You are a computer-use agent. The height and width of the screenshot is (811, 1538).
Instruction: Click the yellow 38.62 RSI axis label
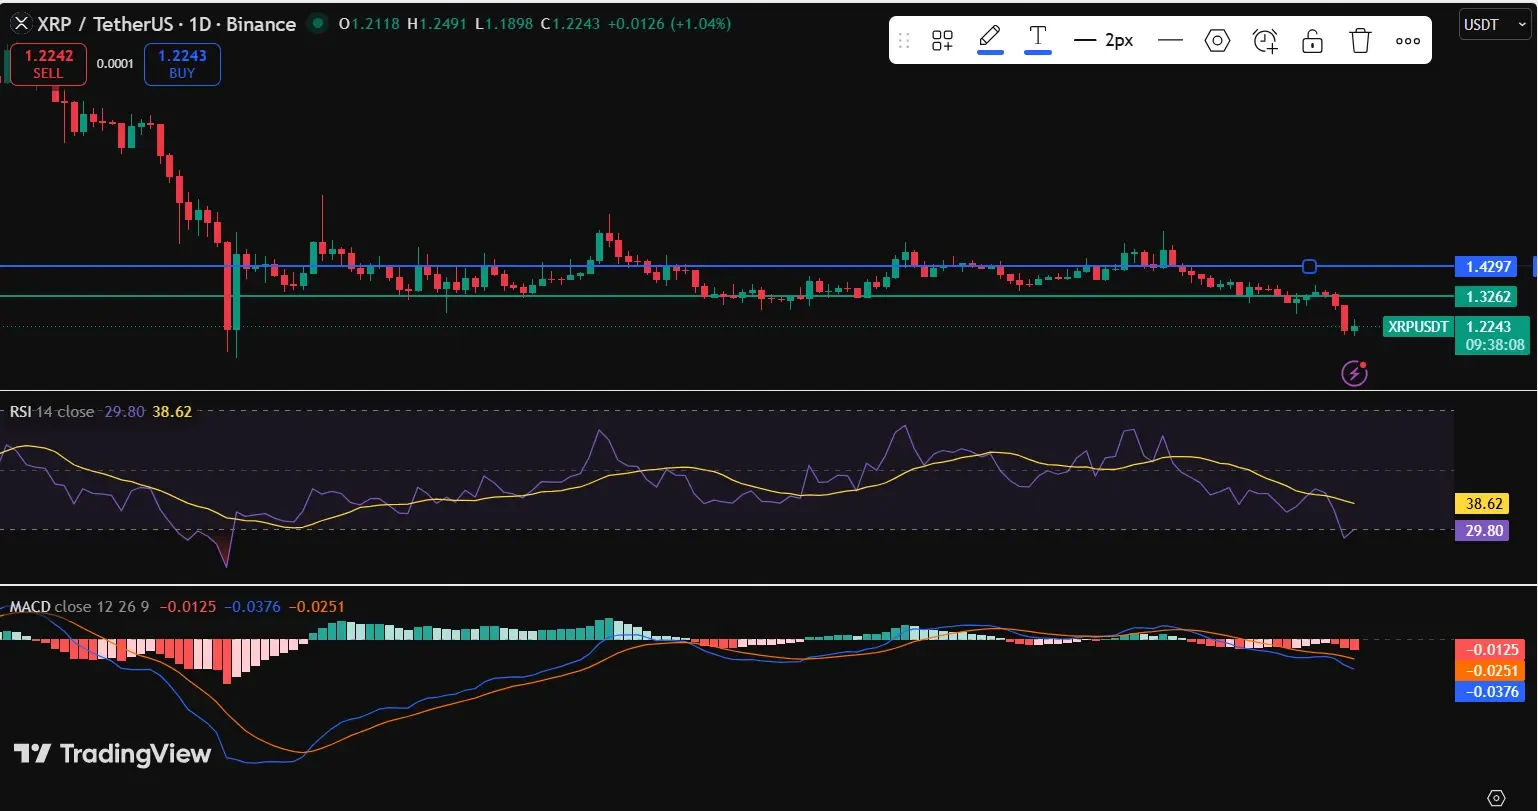tap(1481, 505)
